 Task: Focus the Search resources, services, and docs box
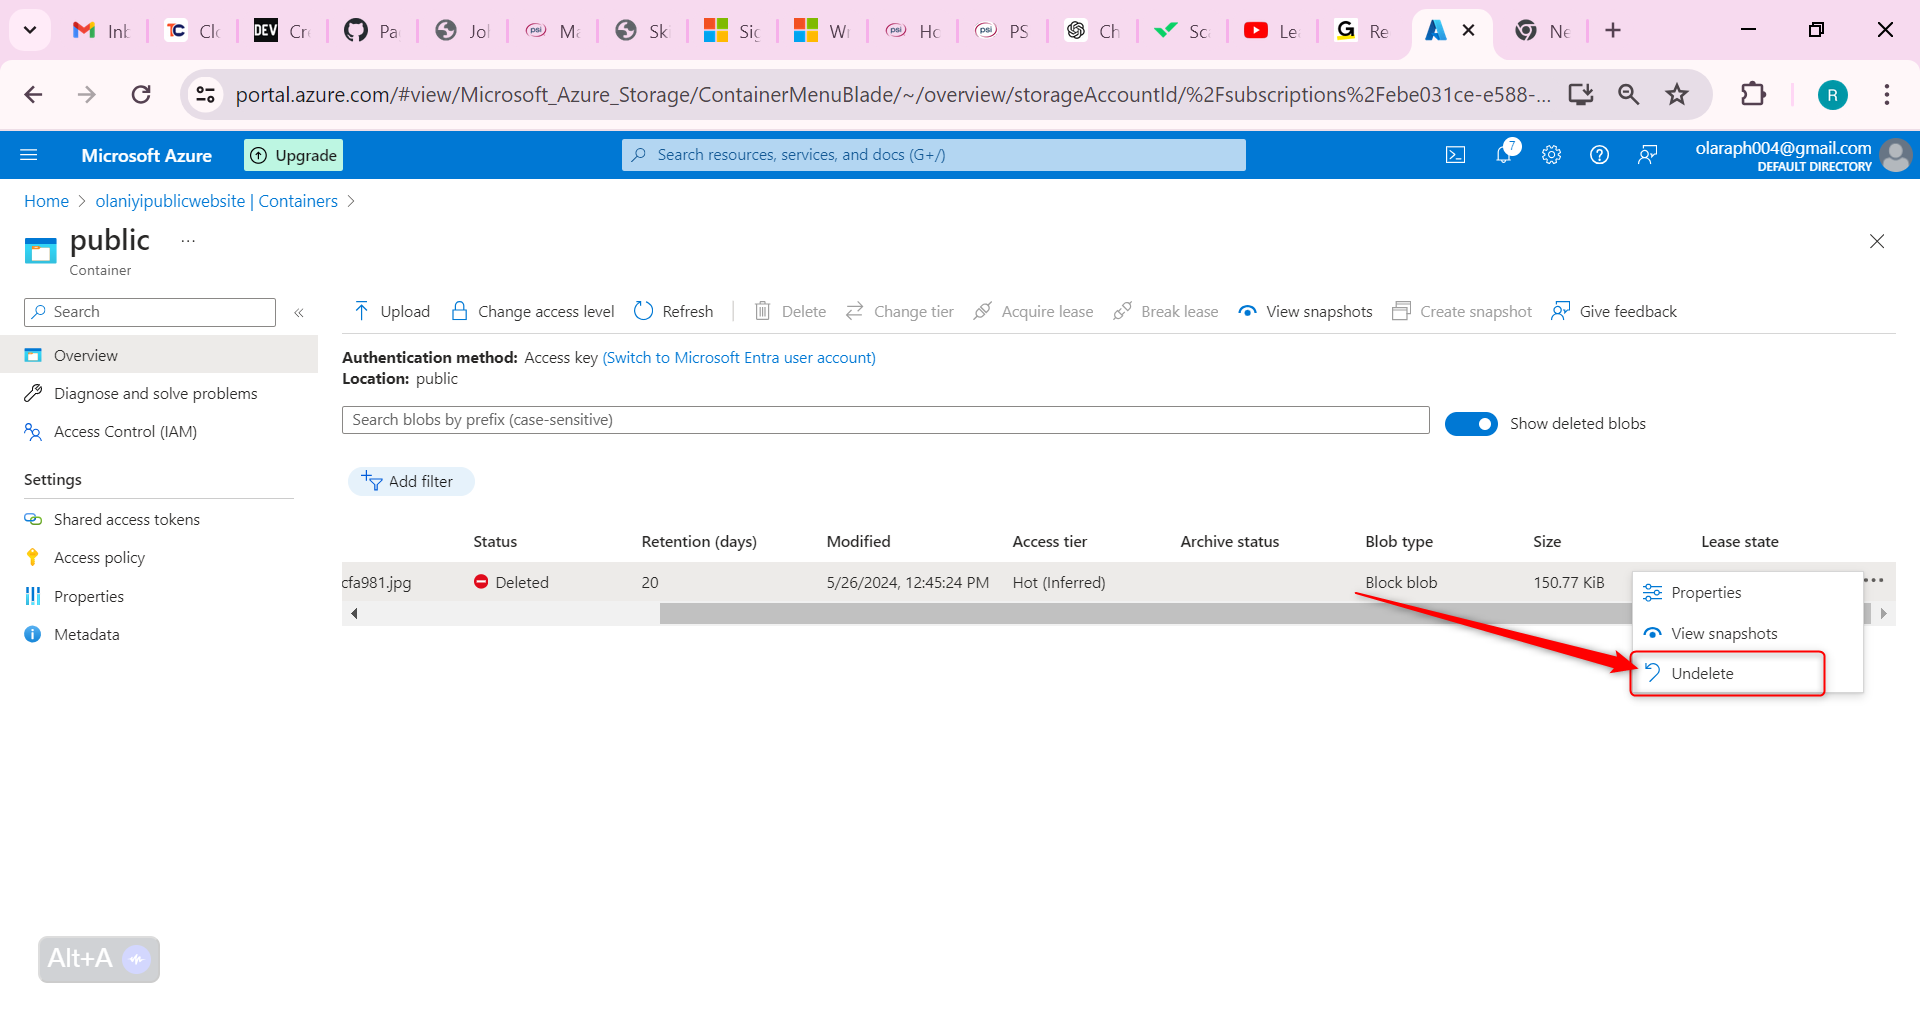(934, 155)
